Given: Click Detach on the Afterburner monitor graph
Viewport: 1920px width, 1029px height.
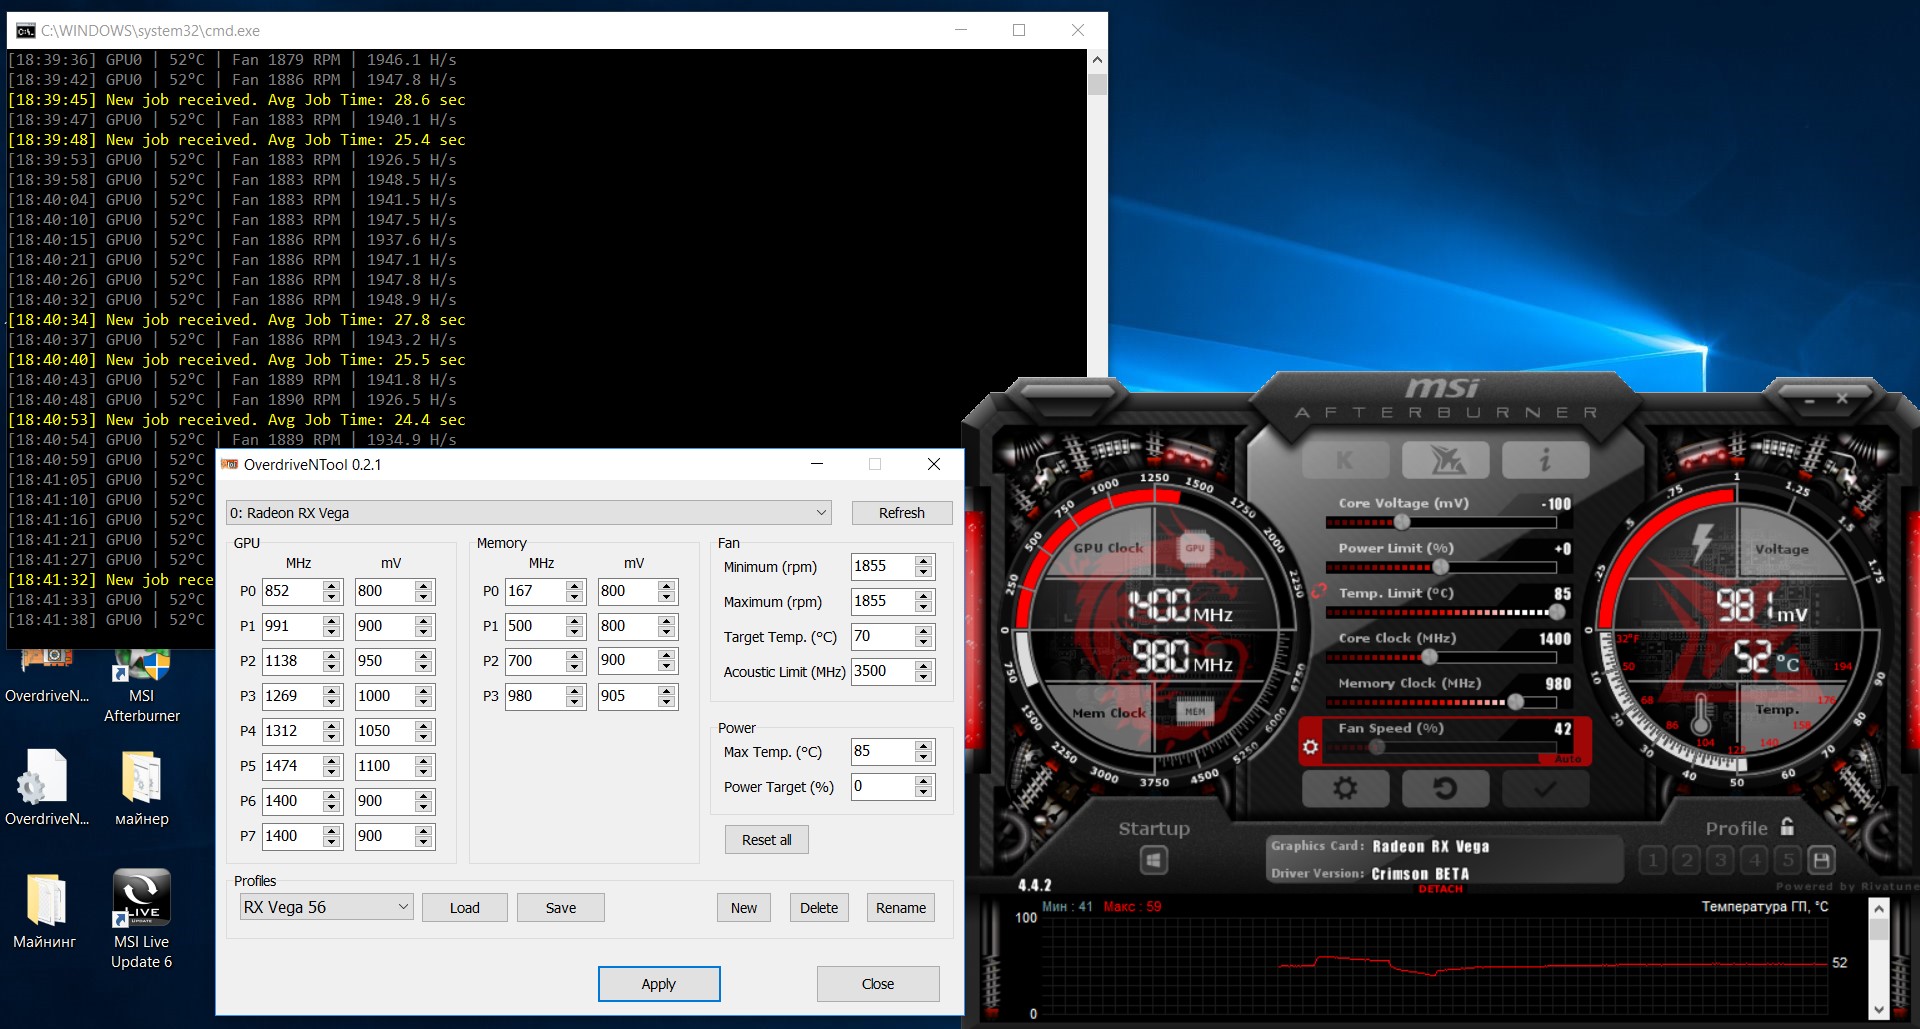Looking at the screenshot, I should click(1440, 889).
